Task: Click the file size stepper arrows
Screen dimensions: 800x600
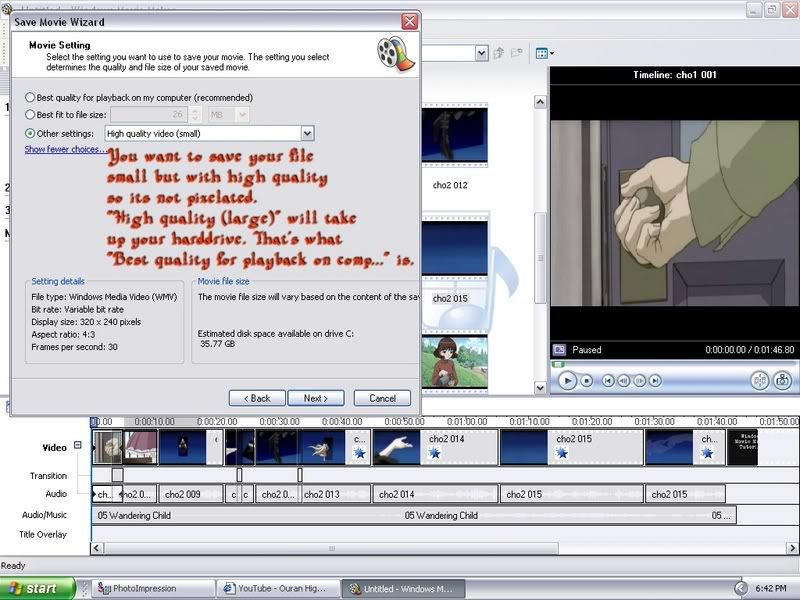Action: pyautogui.click(x=195, y=115)
